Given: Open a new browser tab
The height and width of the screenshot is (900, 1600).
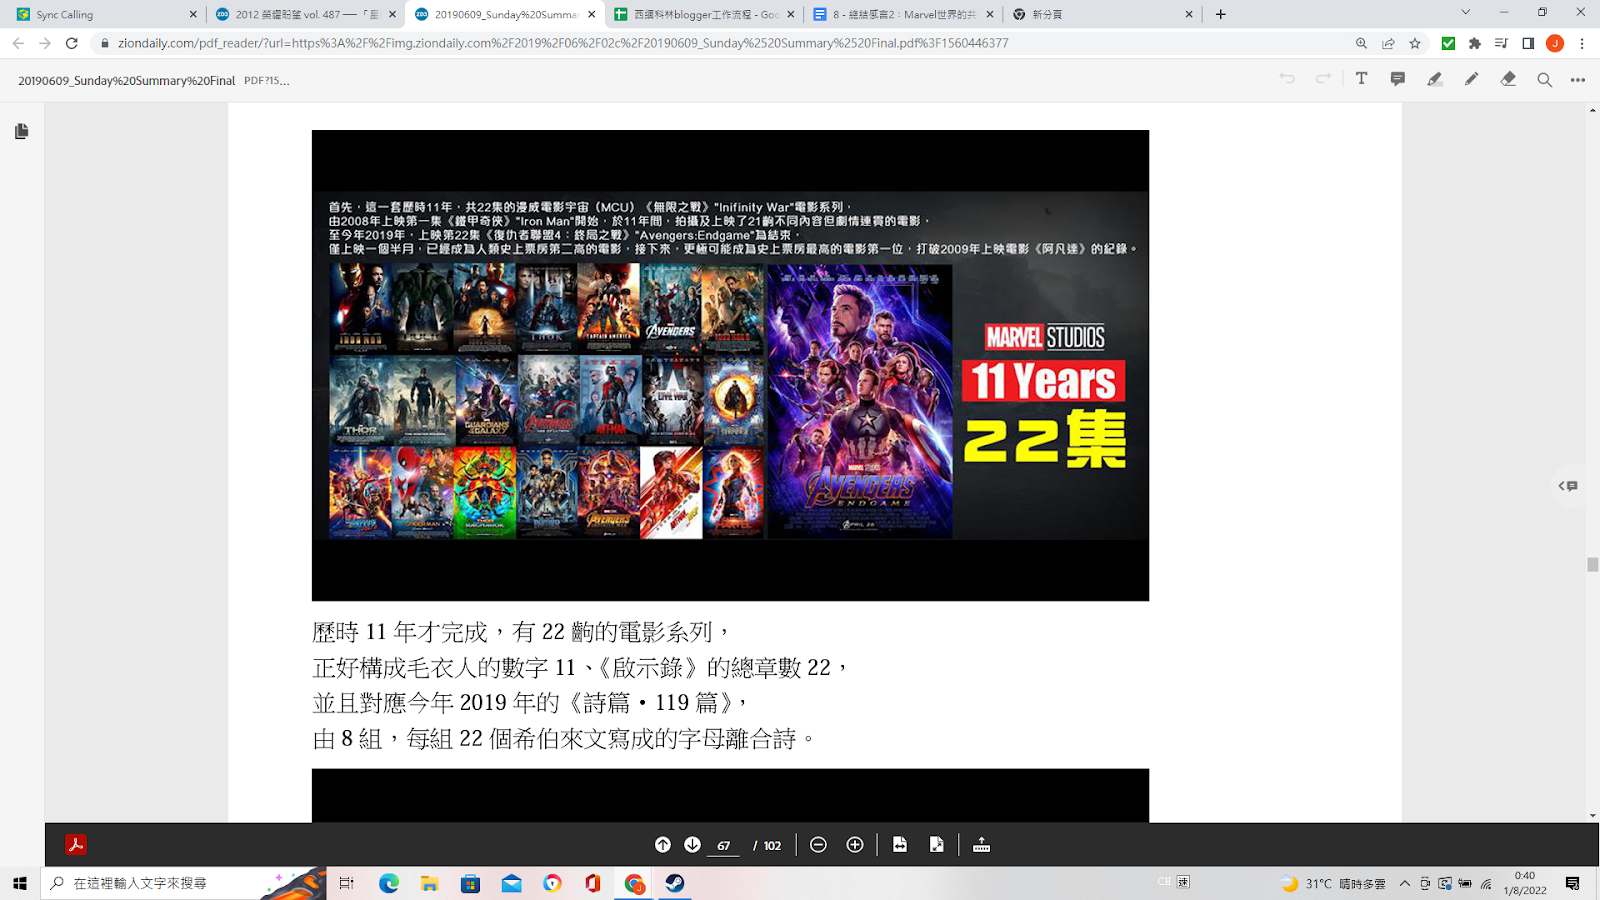Looking at the screenshot, I should [1220, 14].
